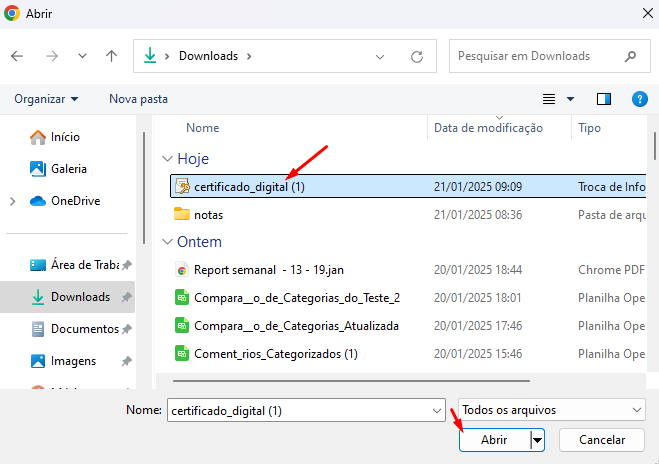Click the Pesquisar em Downloads search field
Image resolution: width=659 pixels, height=464 pixels.
[535, 56]
